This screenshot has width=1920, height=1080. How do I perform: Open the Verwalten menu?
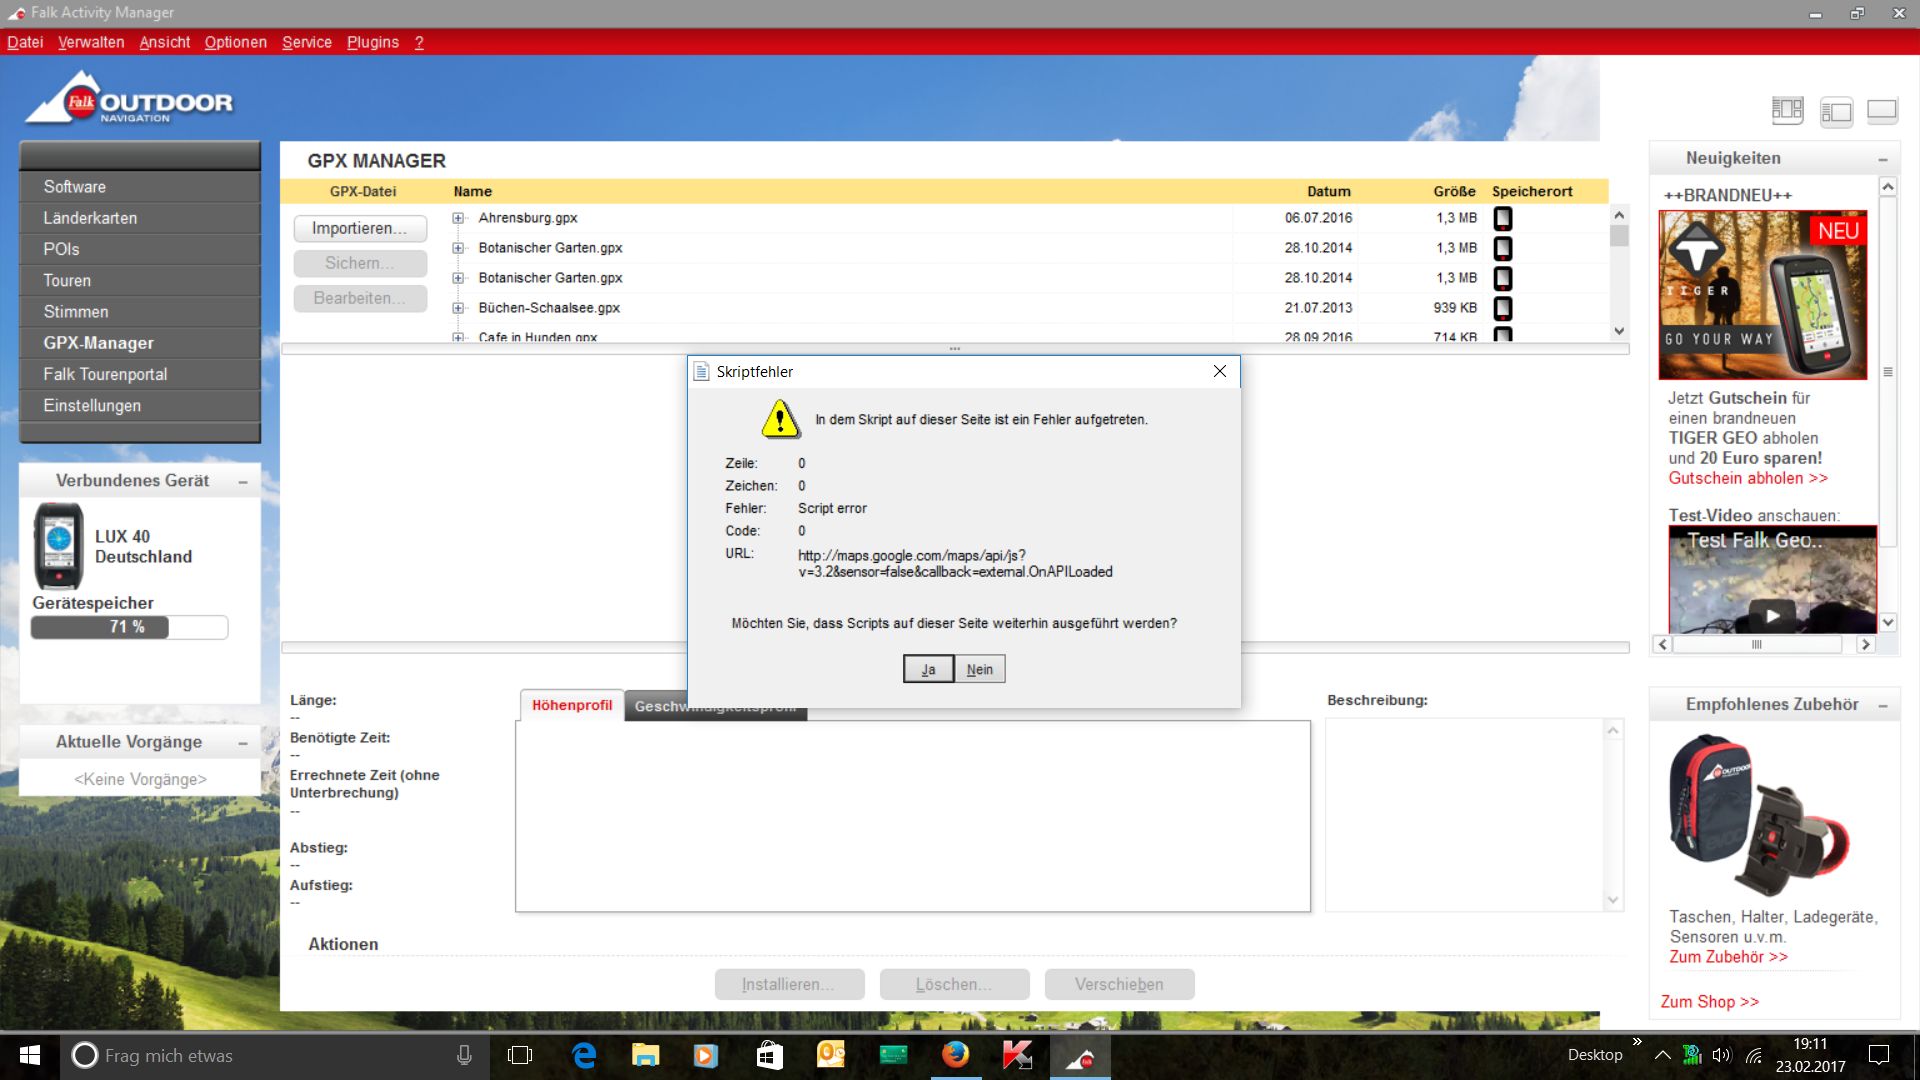pos(91,42)
